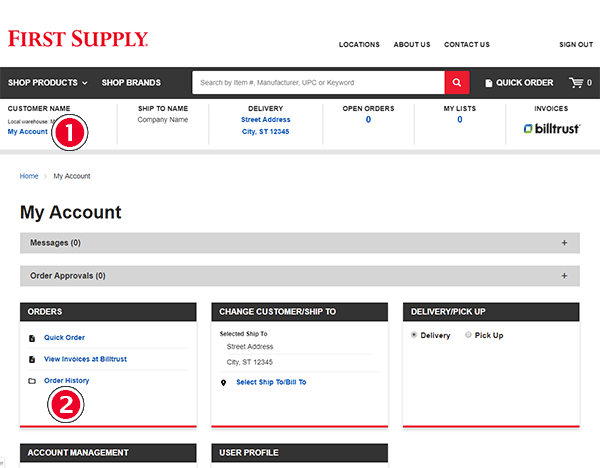Viewport: 600px width, 468px height.
Task: Expand the Shop Products dropdown
Action: pyautogui.click(x=48, y=82)
